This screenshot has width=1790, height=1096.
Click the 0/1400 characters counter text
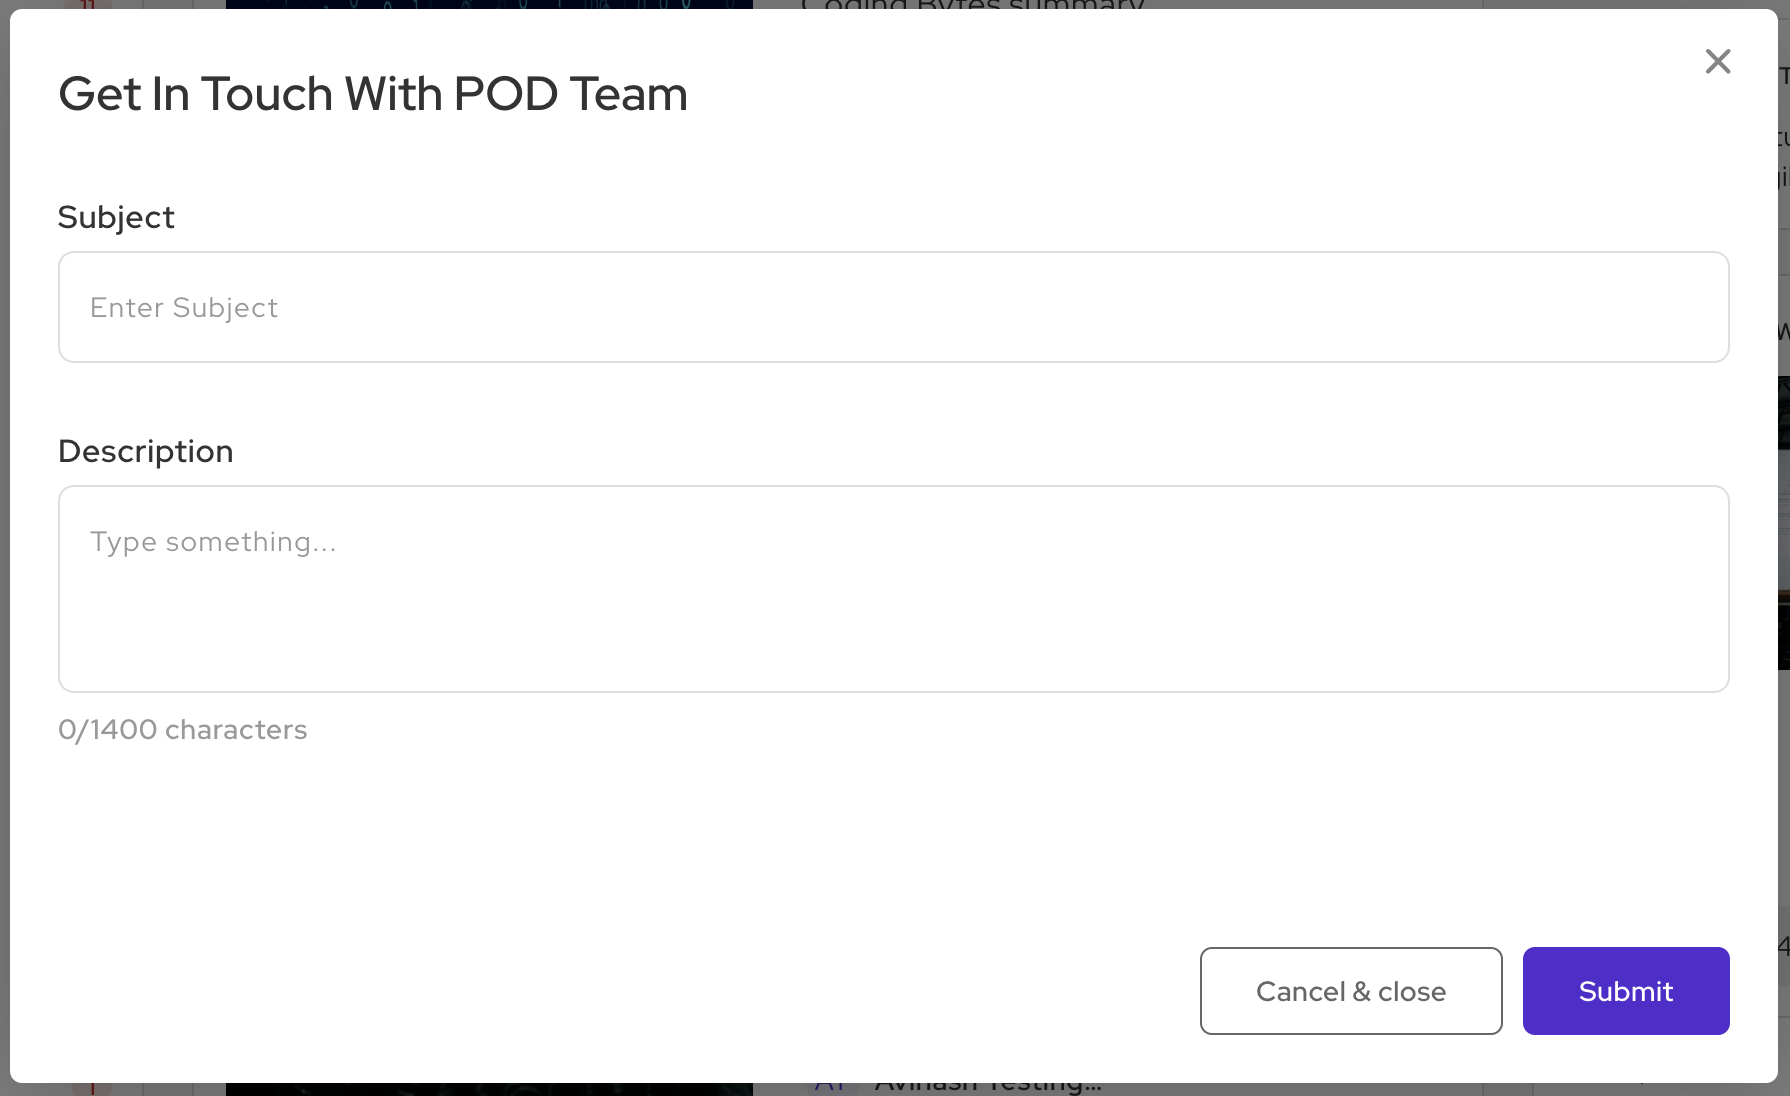183,730
